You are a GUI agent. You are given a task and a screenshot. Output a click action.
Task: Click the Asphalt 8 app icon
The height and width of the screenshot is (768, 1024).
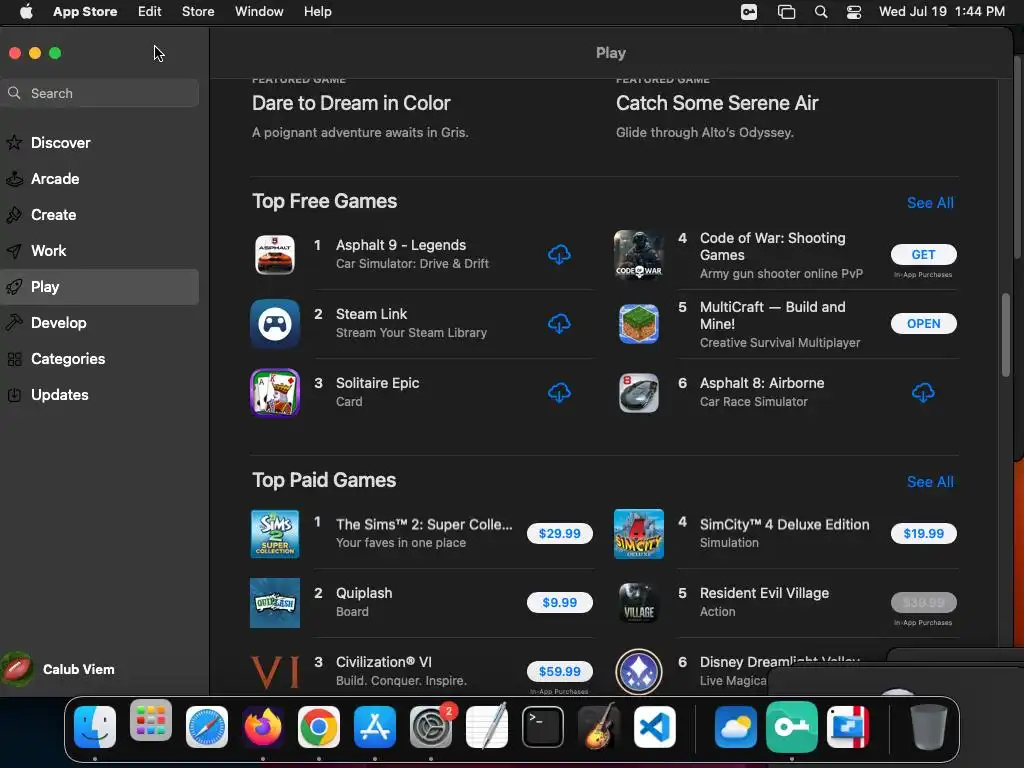(x=639, y=392)
